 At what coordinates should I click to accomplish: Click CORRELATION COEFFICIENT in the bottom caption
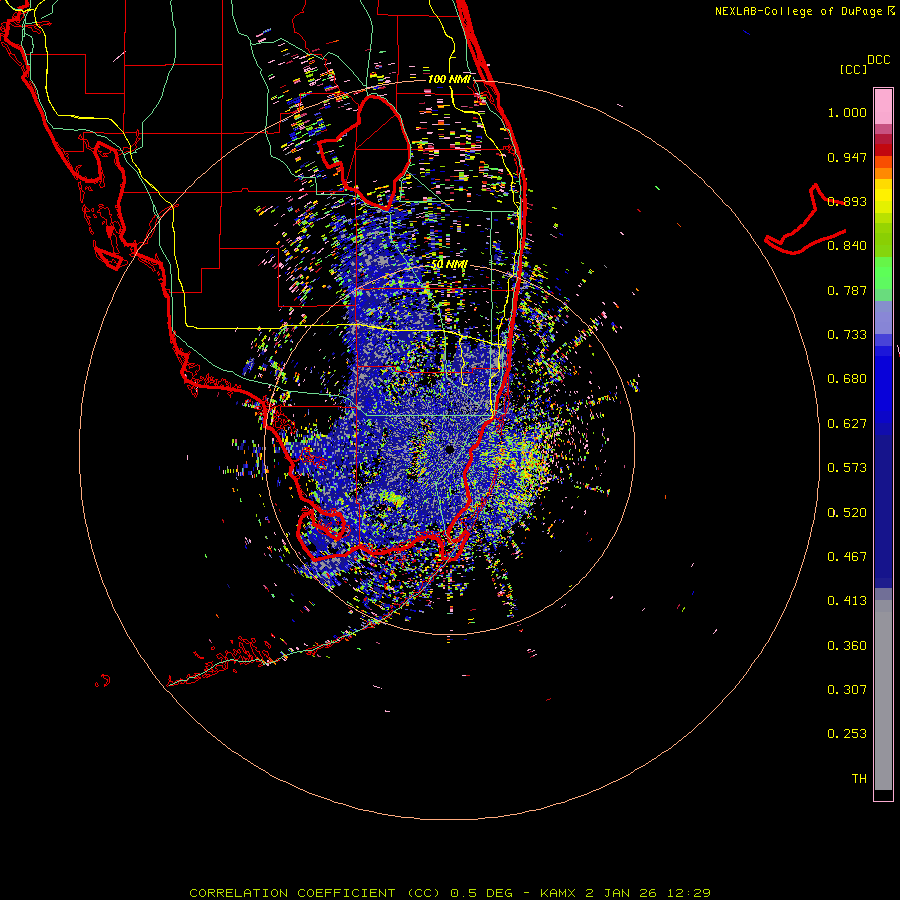(x=292, y=893)
